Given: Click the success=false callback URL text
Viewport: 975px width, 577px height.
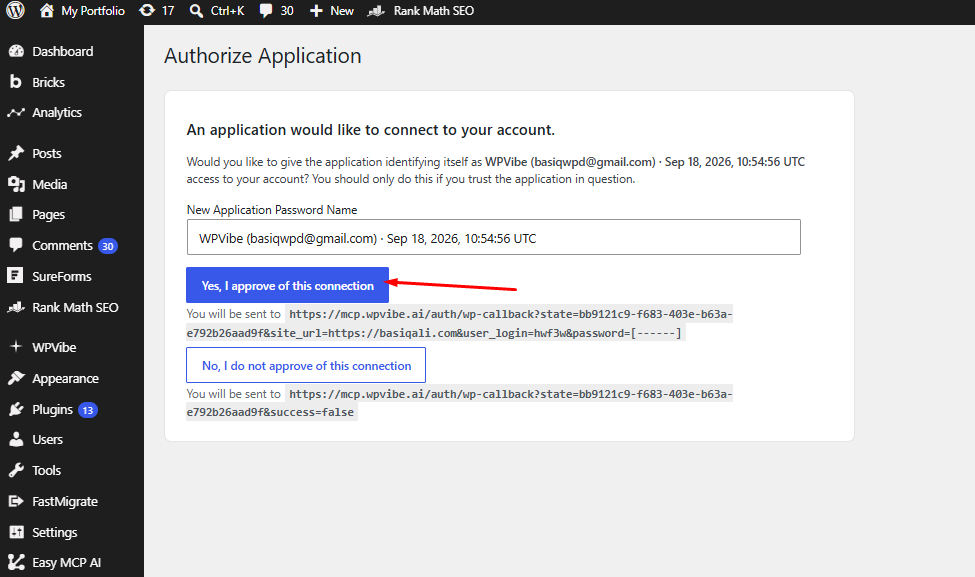Looking at the screenshot, I should coord(460,403).
